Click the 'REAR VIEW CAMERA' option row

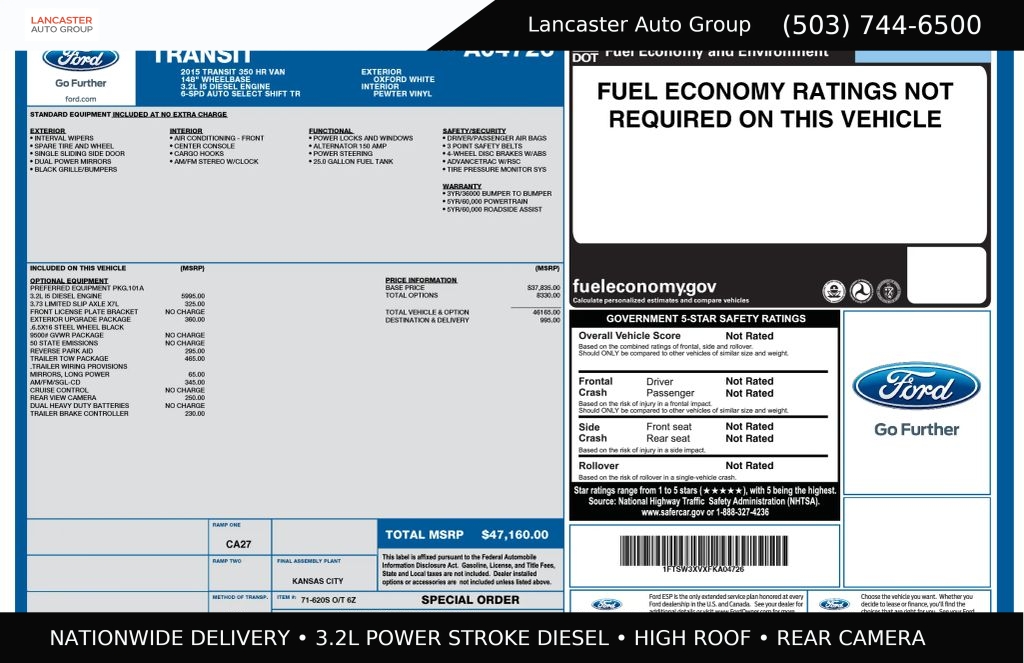118,398
